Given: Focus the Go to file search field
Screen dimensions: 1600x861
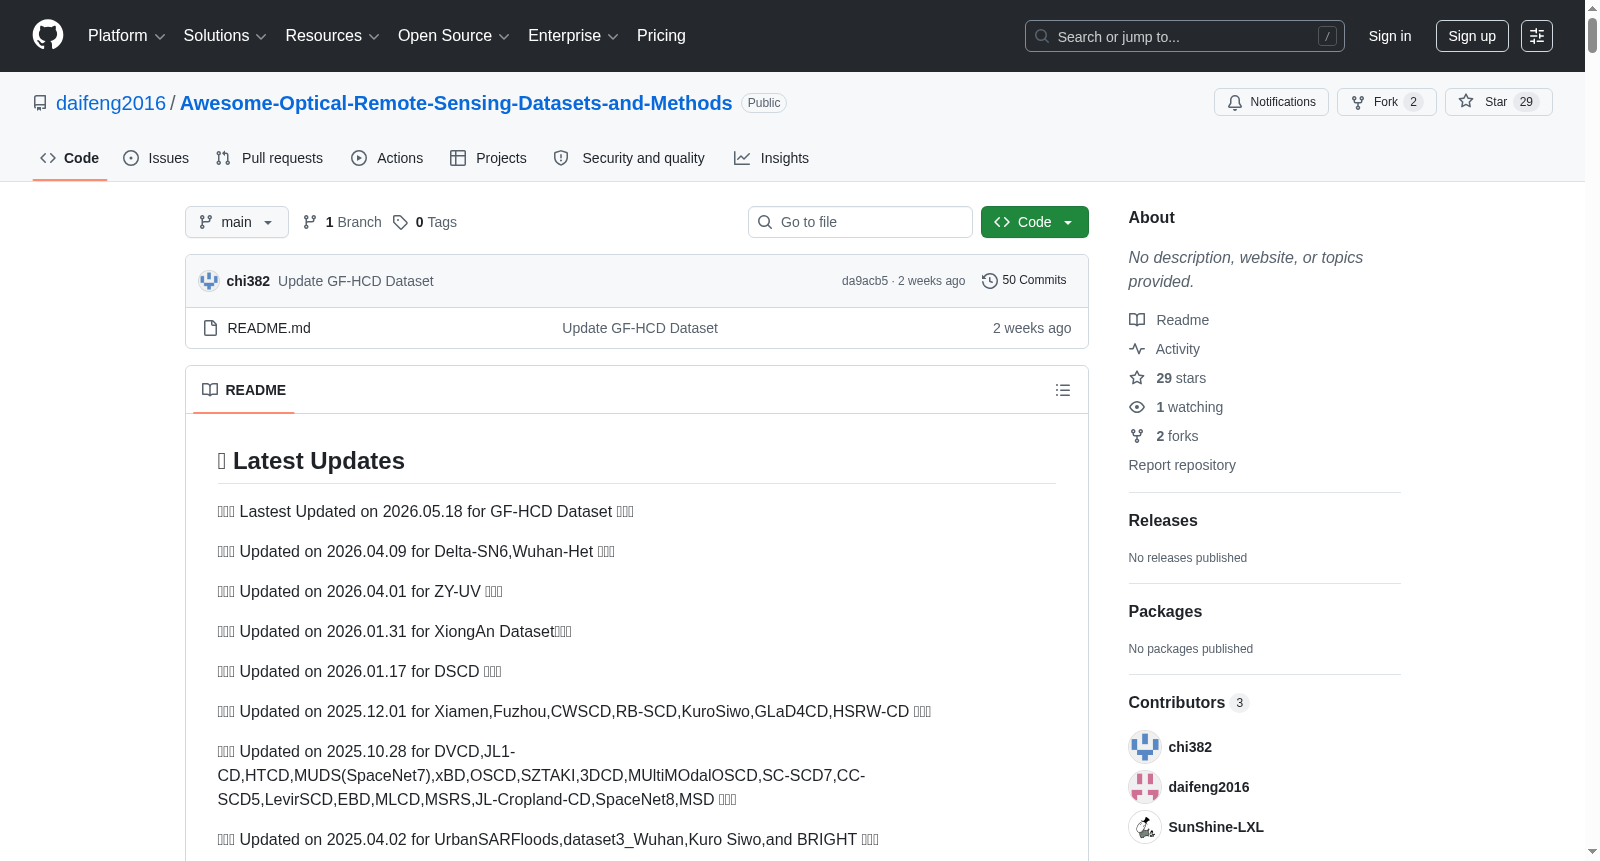Looking at the screenshot, I should pos(860,222).
